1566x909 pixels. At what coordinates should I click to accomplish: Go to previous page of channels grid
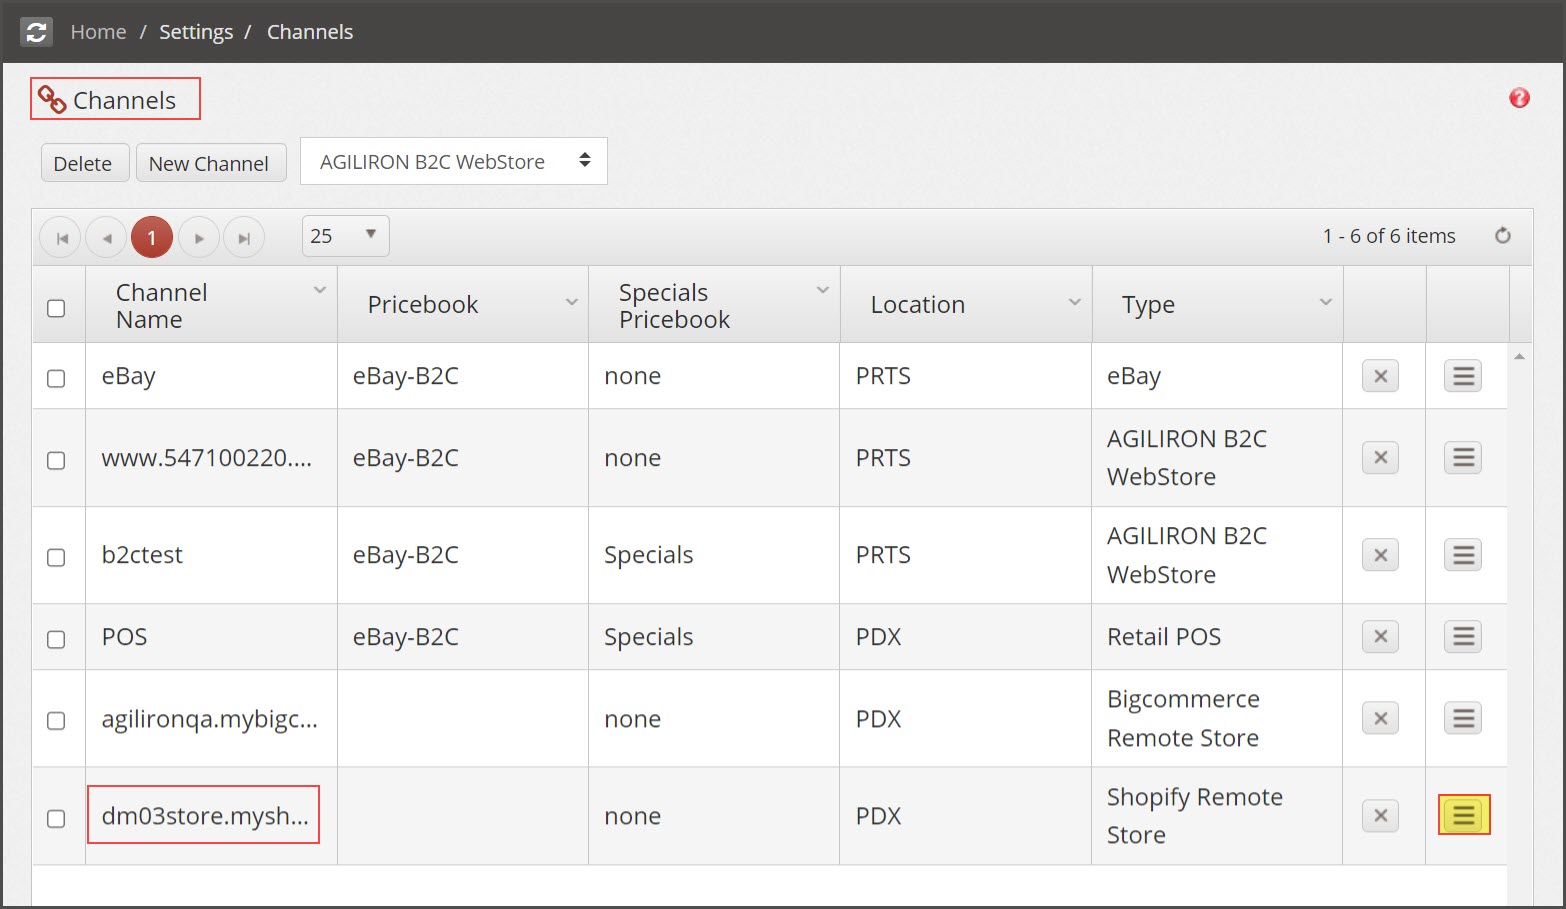pos(106,238)
